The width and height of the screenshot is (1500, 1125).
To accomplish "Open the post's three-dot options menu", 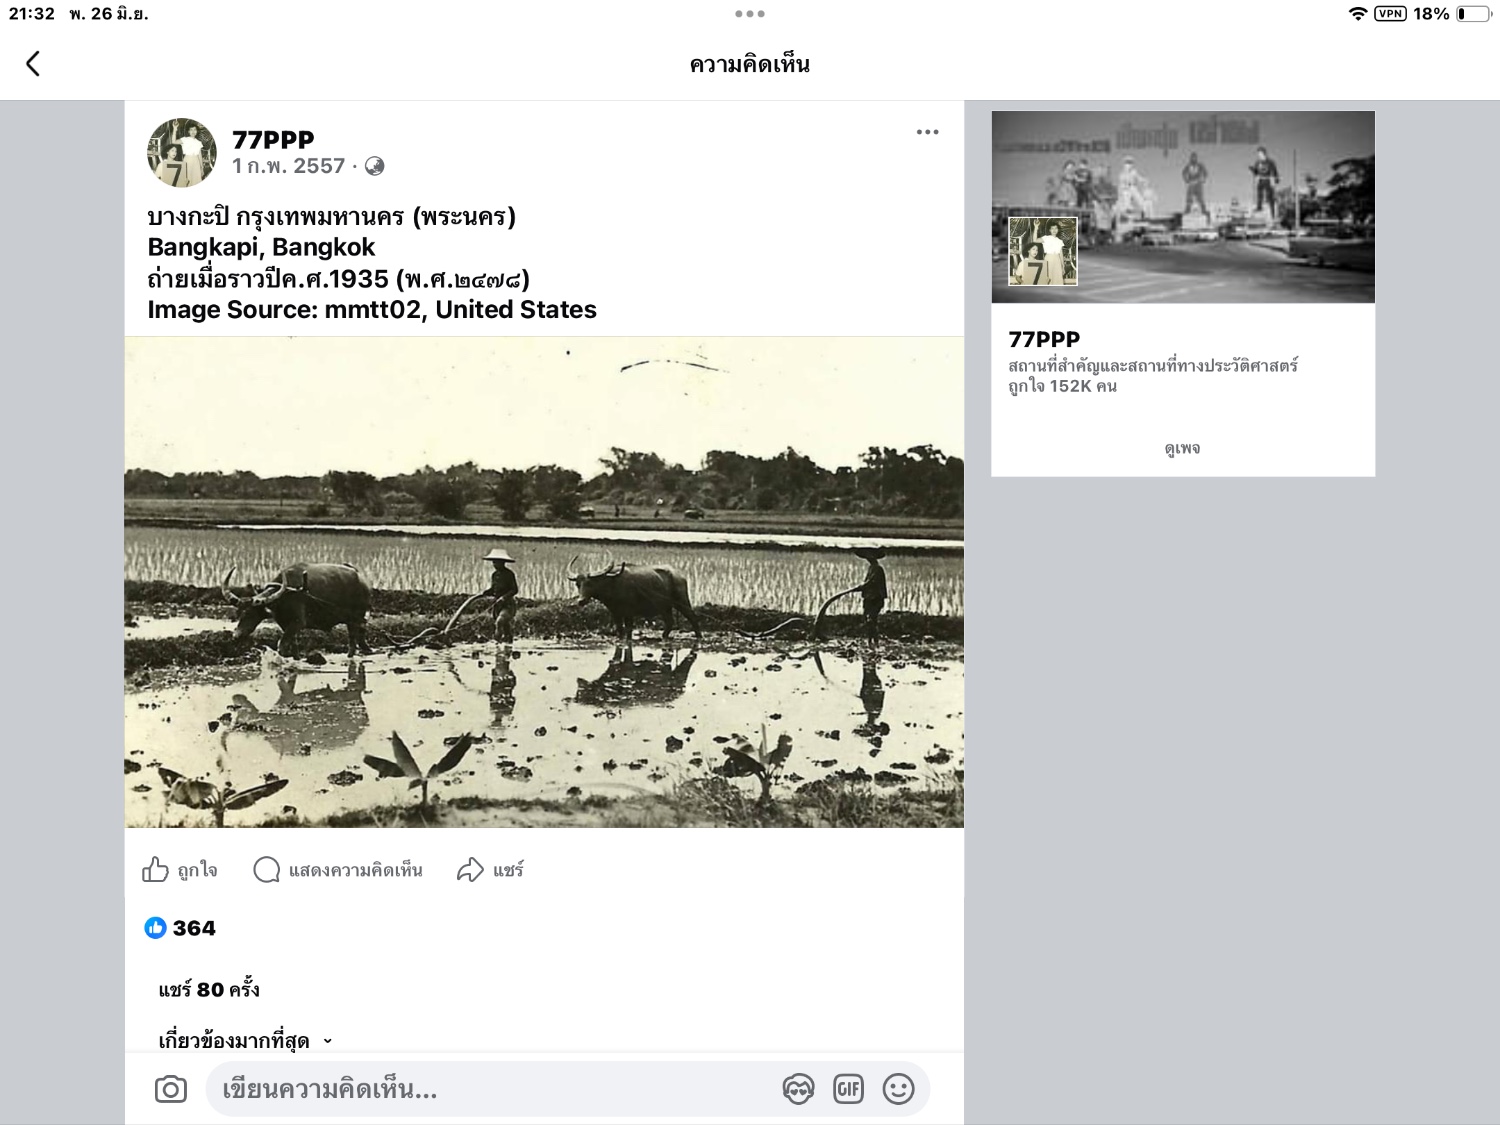I will [927, 132].
